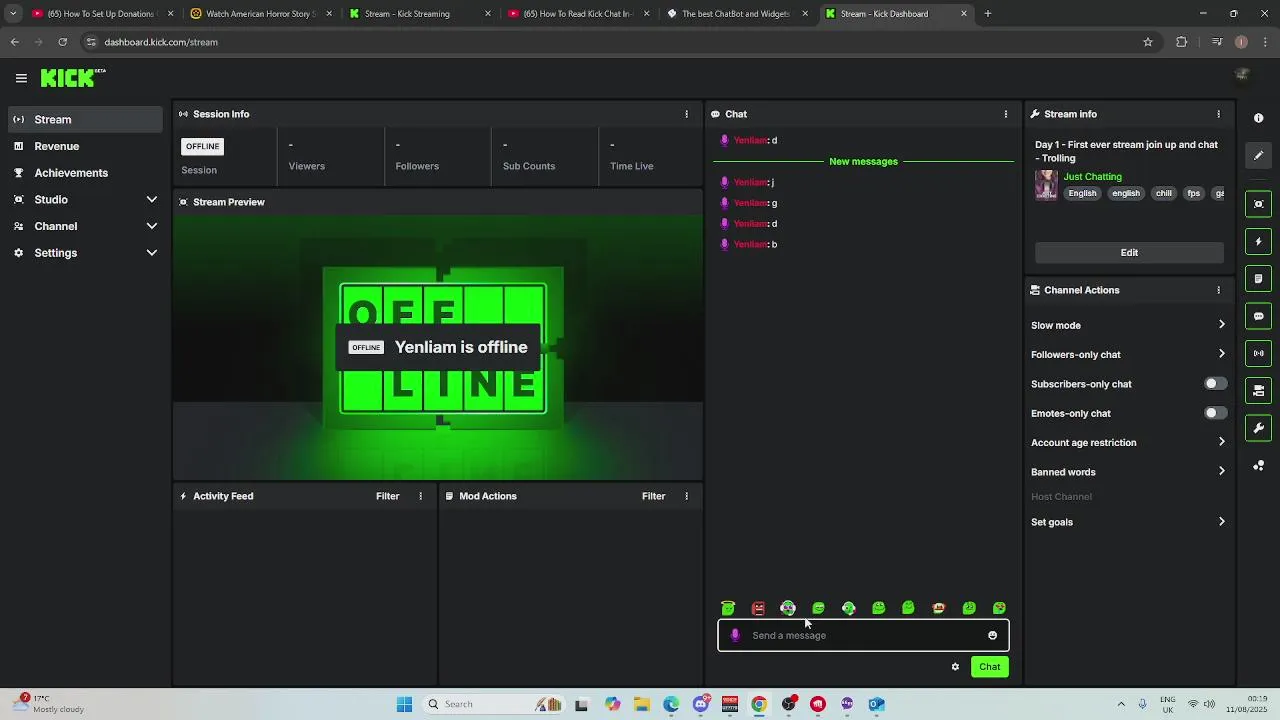The image size is (1280, 720).
Task: Click the Send a message field
Action: (863, 635)
